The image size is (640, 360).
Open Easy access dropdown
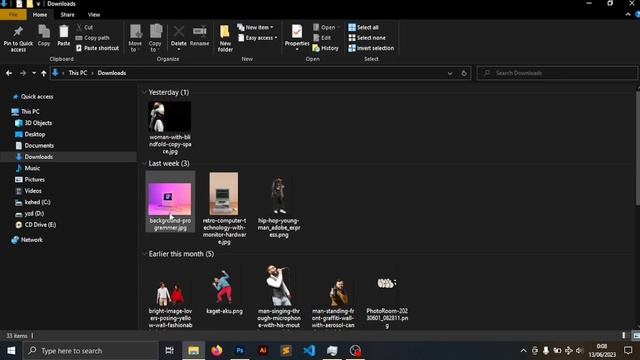[x=258, y=38]
